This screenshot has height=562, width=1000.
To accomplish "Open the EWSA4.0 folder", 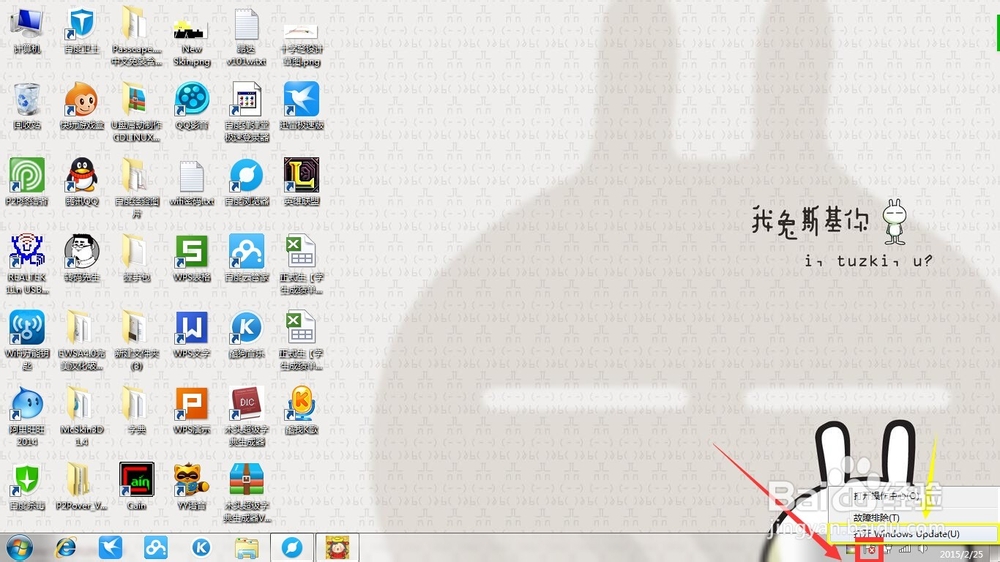I will tap(82, 341).
